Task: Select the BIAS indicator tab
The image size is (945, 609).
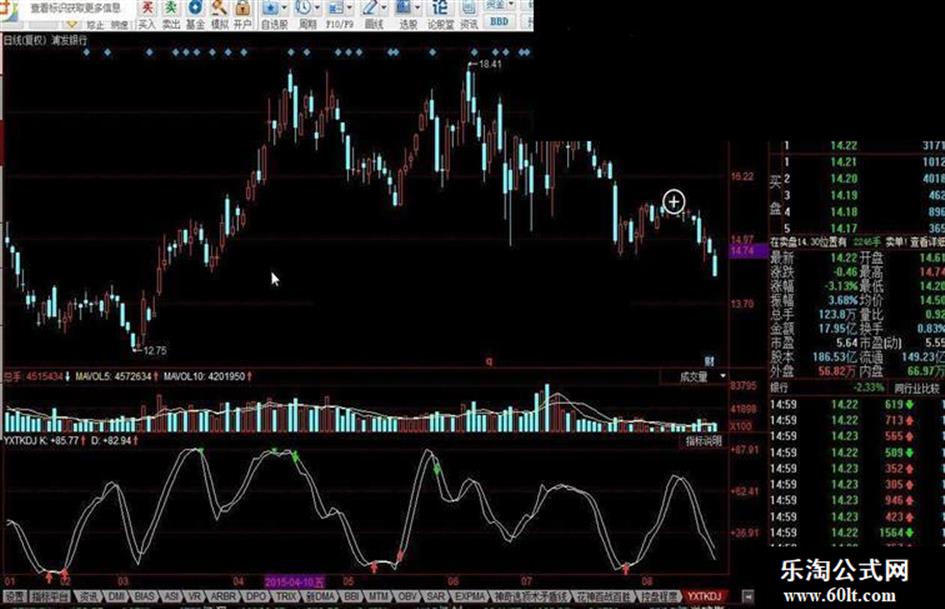Action: [x=145, y=596]
